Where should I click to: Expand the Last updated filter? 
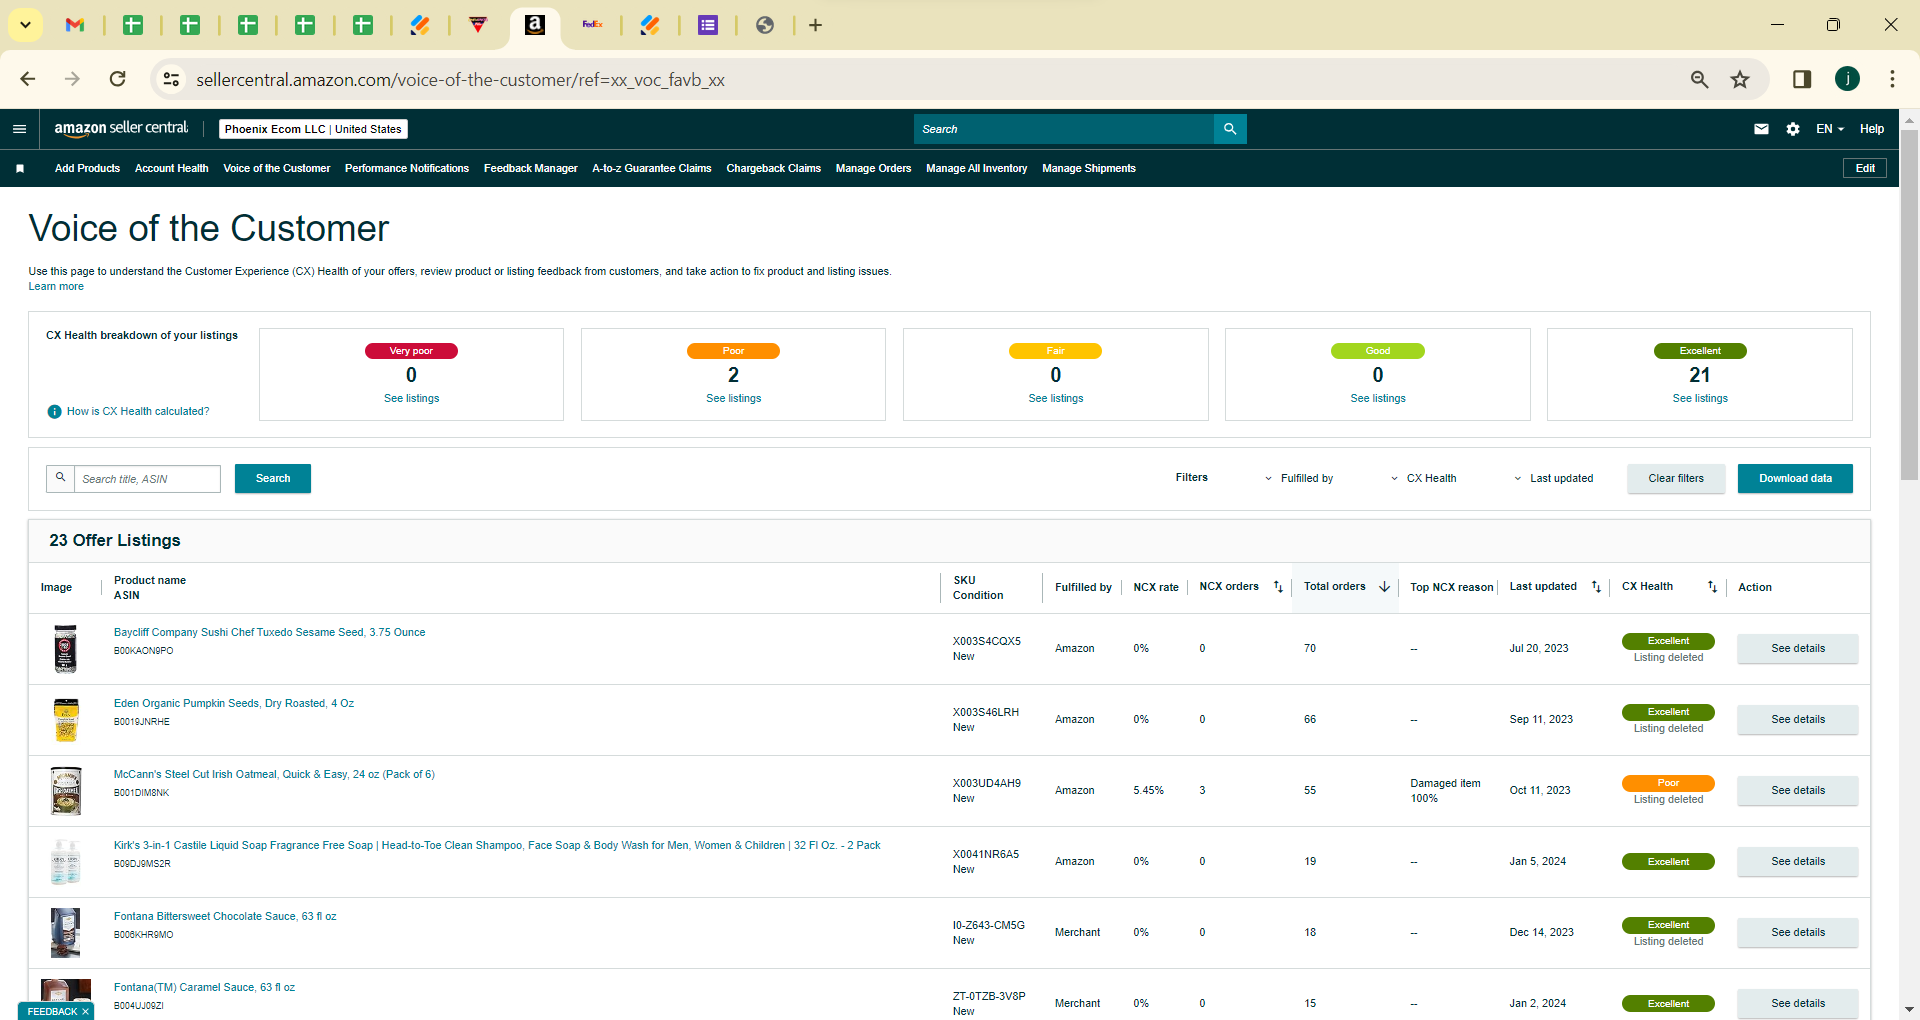point(1554,479)
